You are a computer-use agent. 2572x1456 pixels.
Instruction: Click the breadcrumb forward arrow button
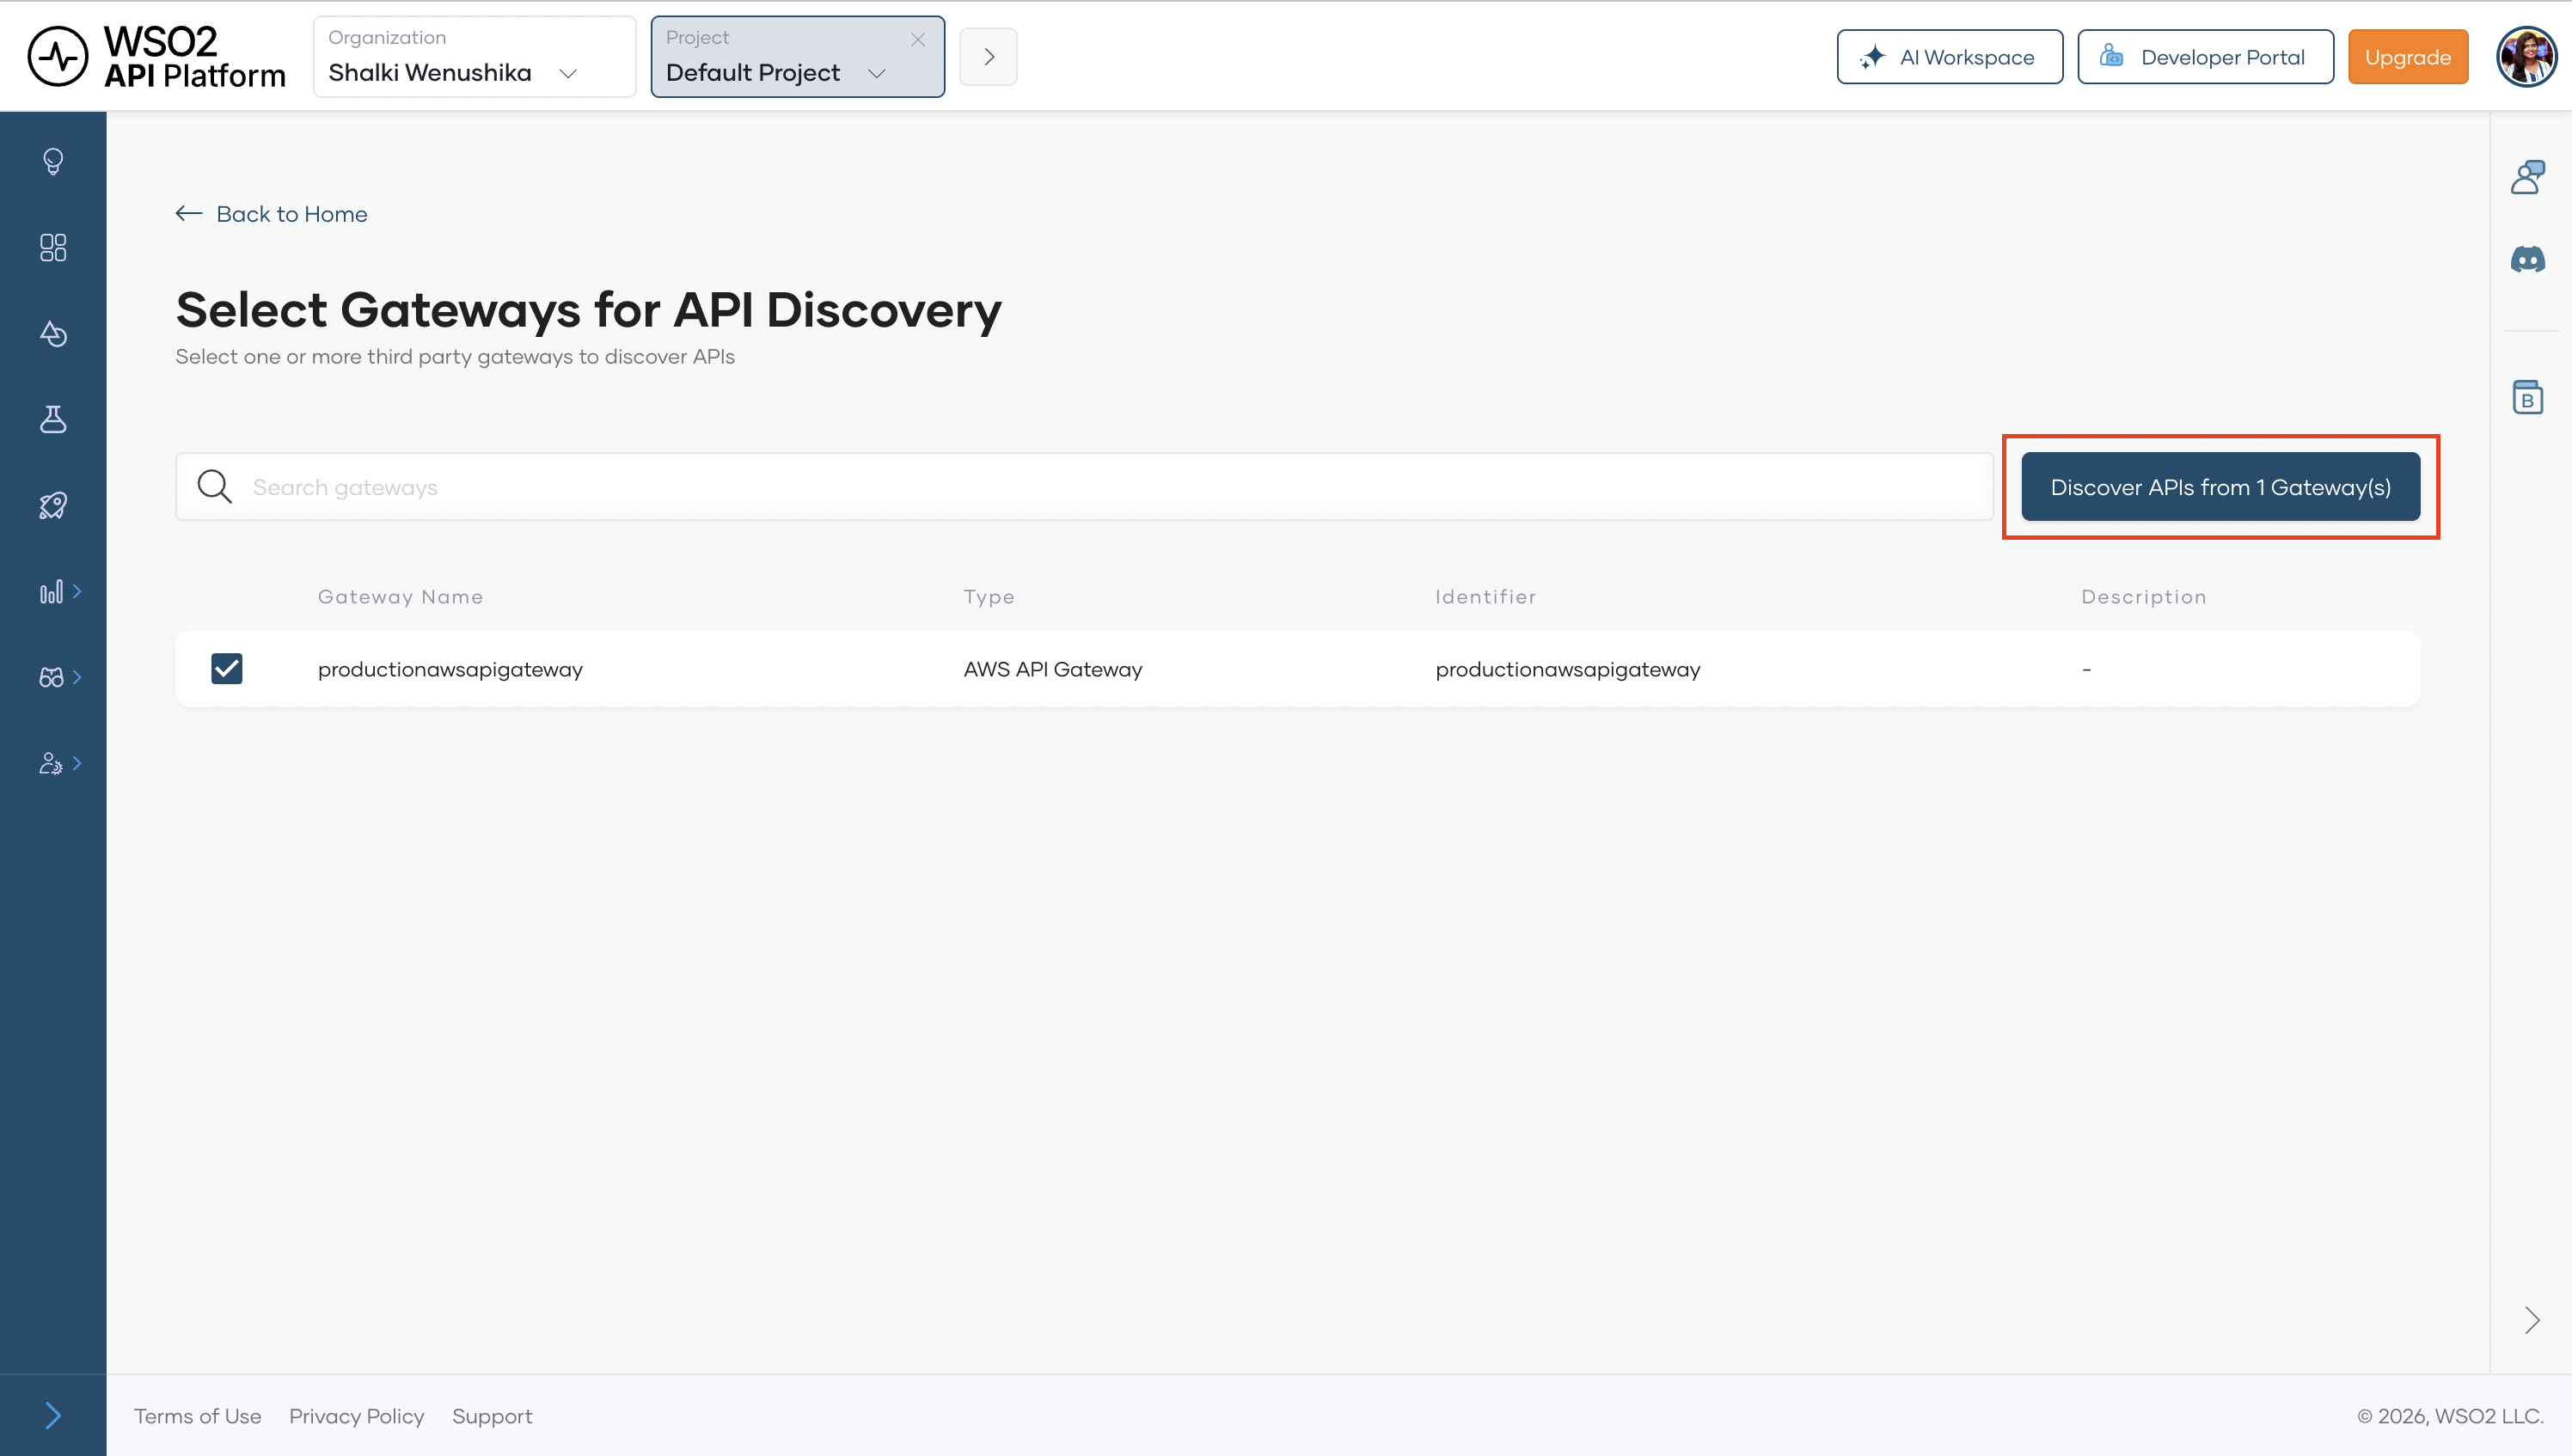(x=988, y=57)
